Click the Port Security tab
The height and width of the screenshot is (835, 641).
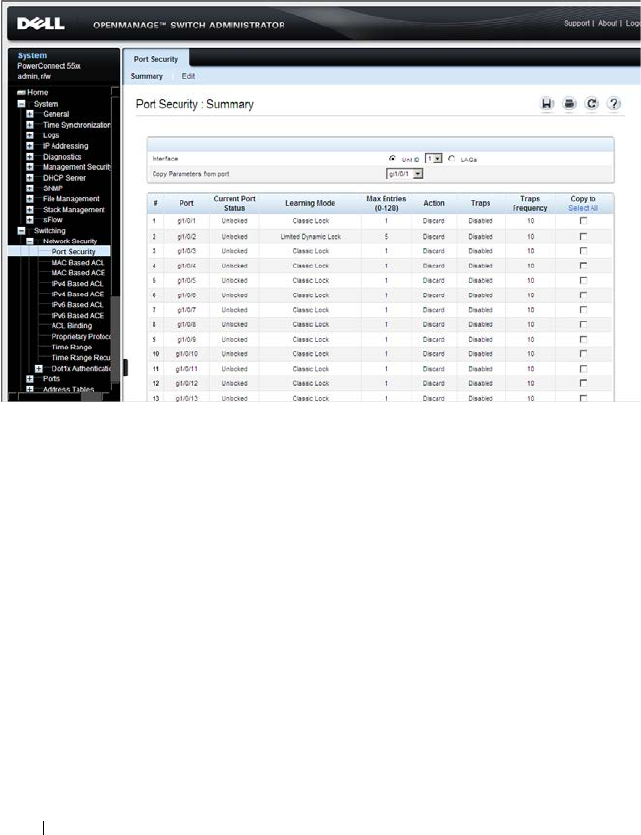[155, 59]
